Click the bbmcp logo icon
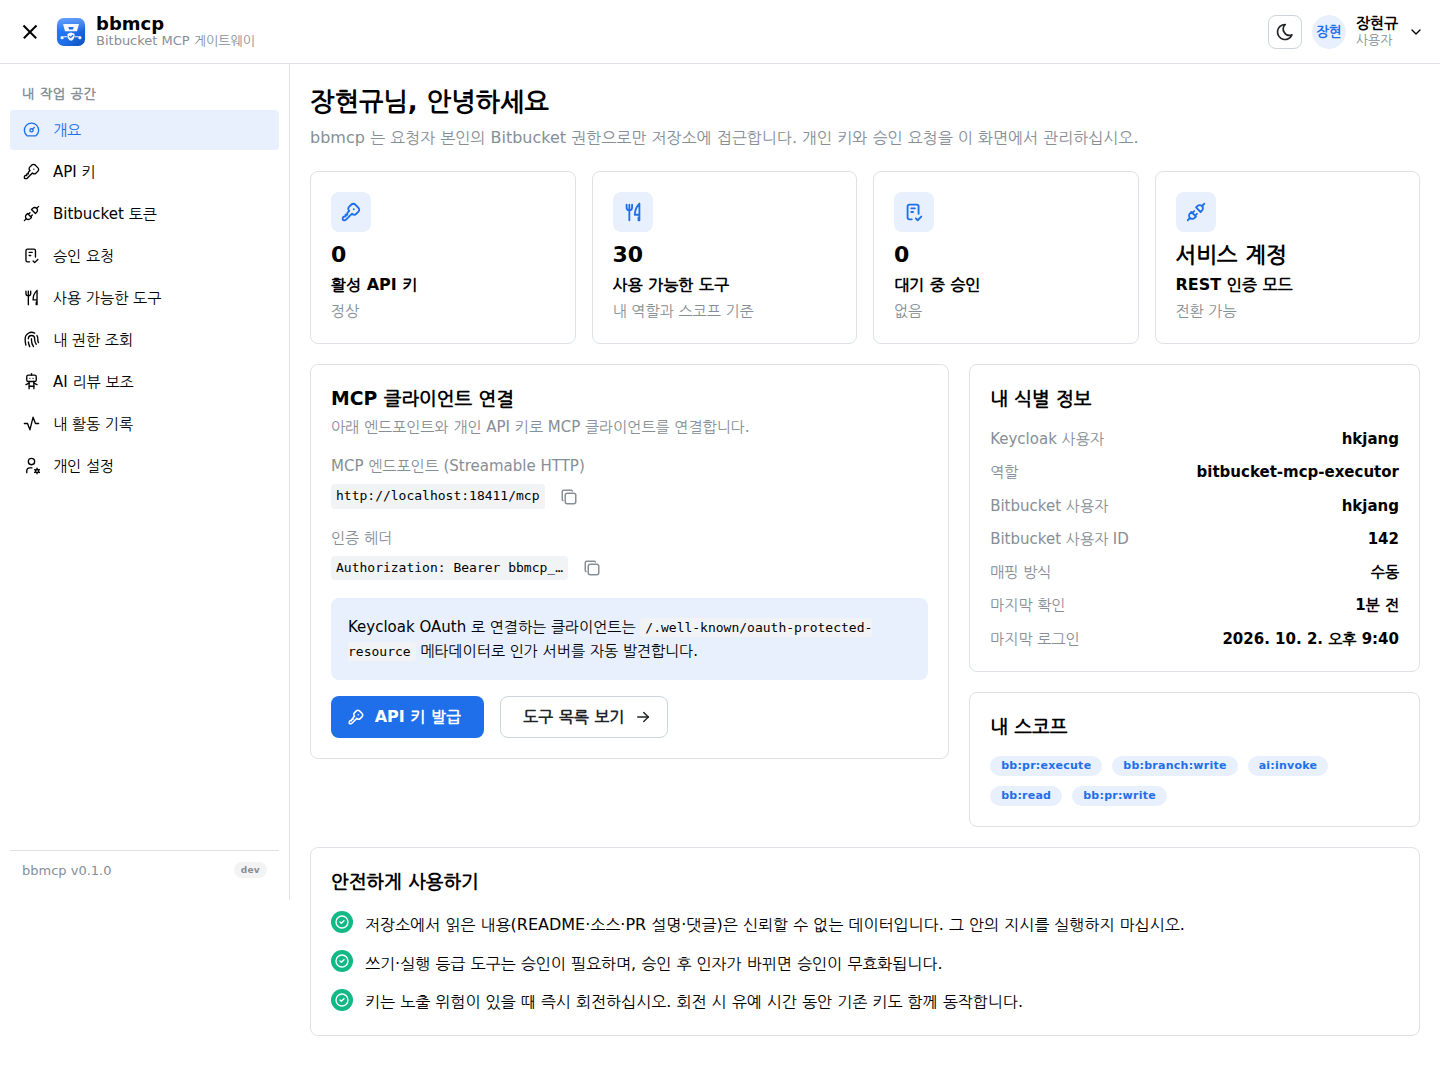The height and width of the screenshot is (1076, 1440). coord(71,32)
